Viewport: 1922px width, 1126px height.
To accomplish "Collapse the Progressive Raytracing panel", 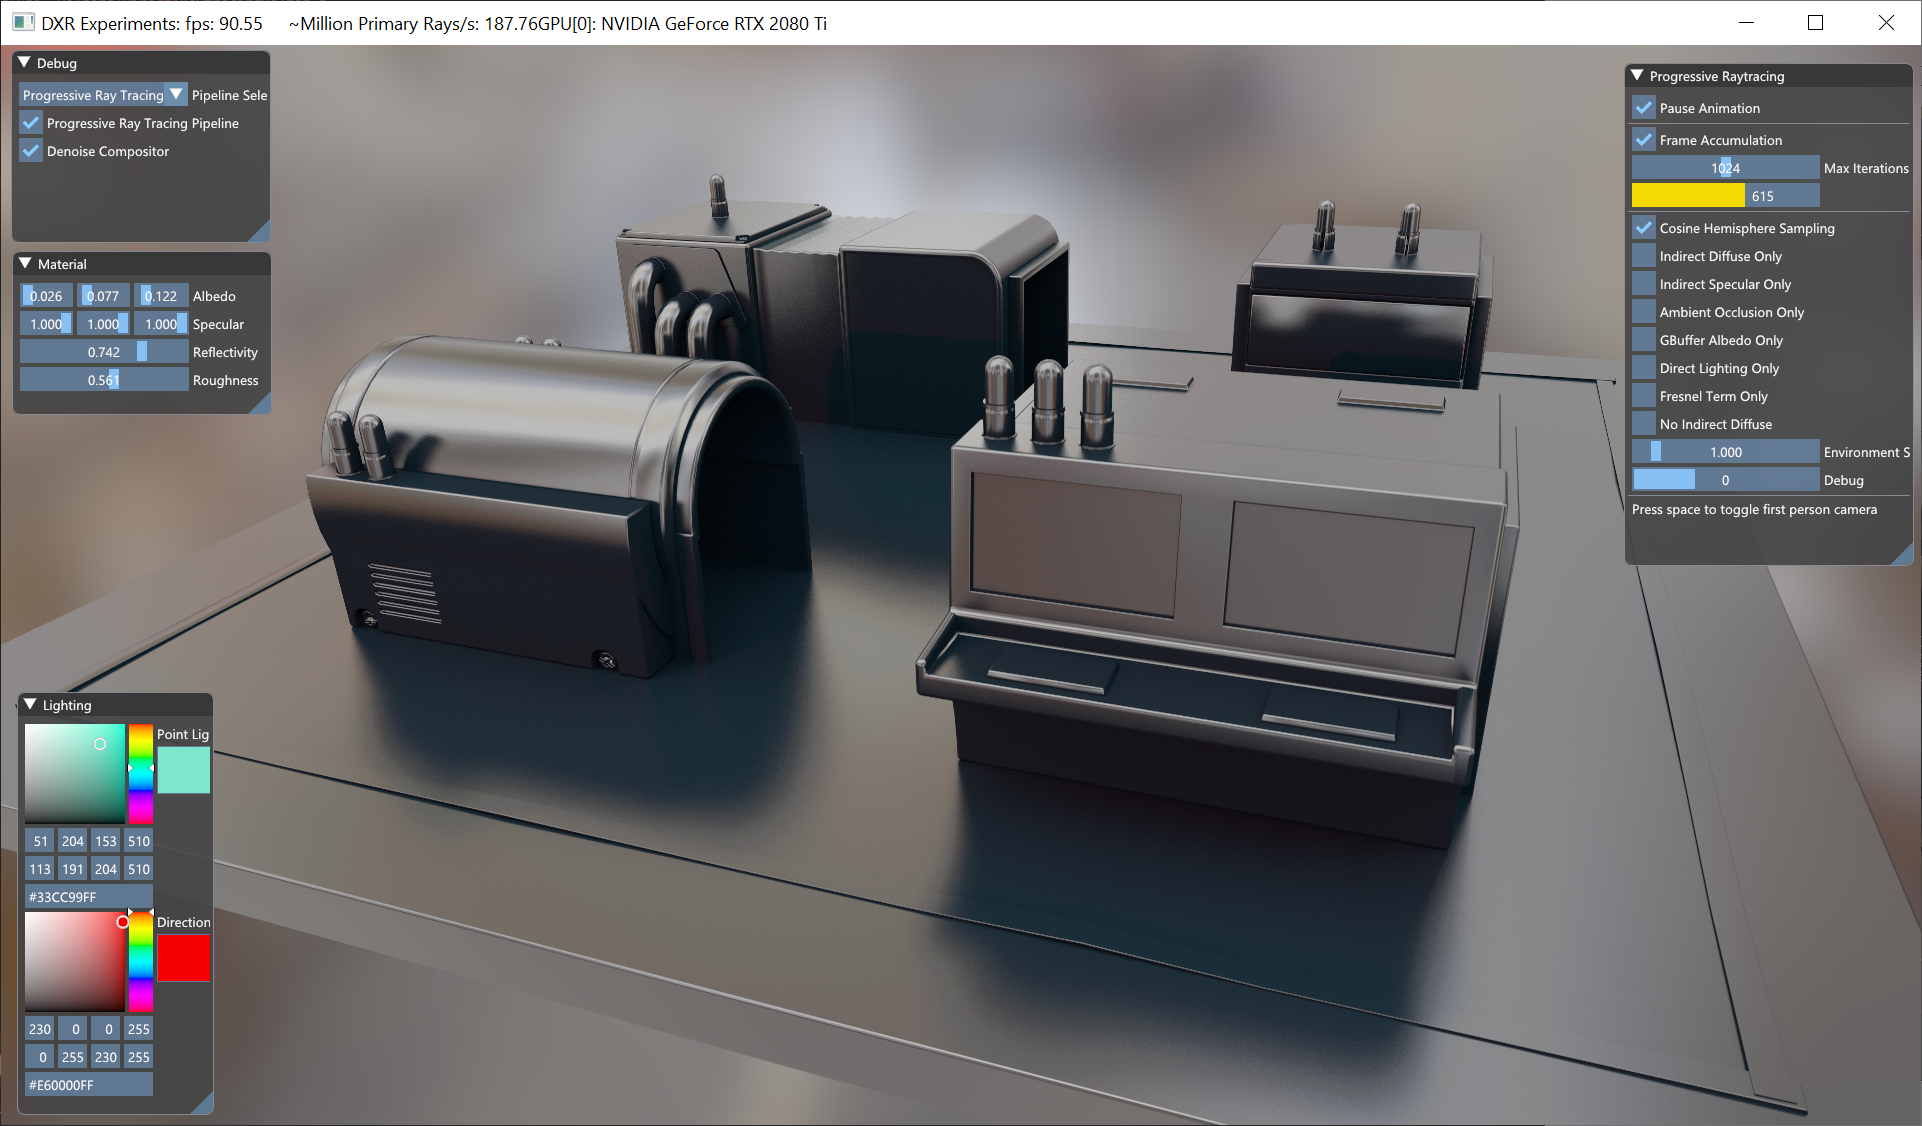I will pos(1637,76).
